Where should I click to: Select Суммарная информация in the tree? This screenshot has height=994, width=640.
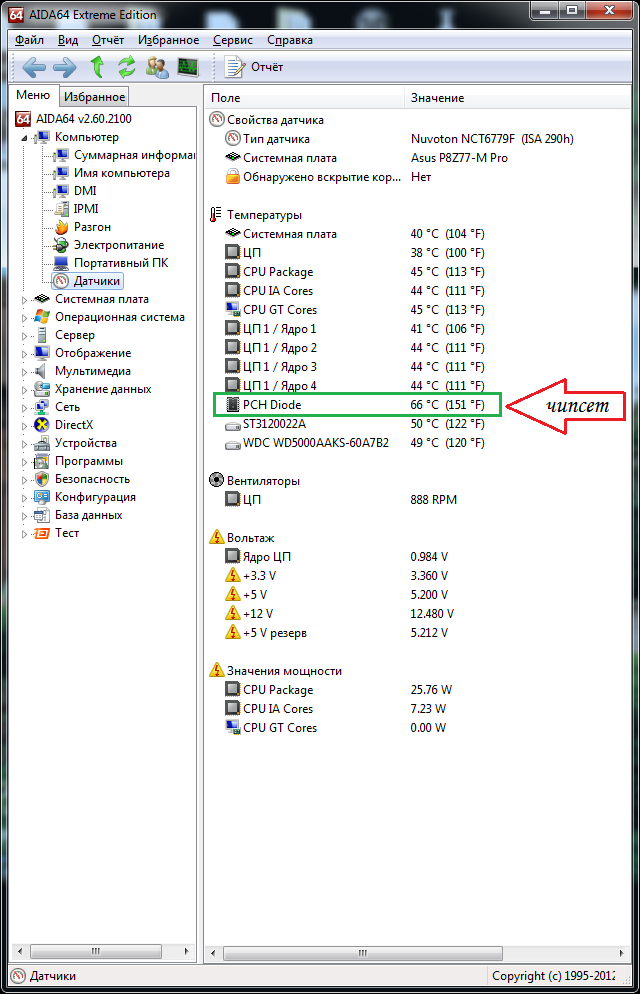tap(133, 155)
